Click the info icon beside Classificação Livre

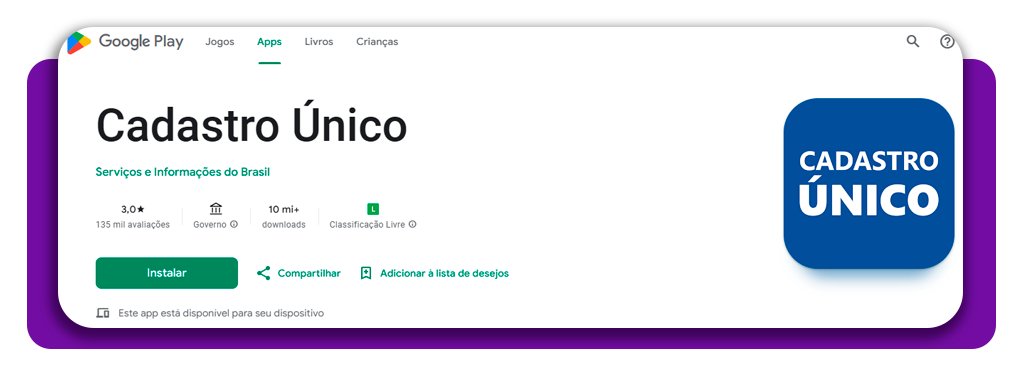tap(413, 224)
